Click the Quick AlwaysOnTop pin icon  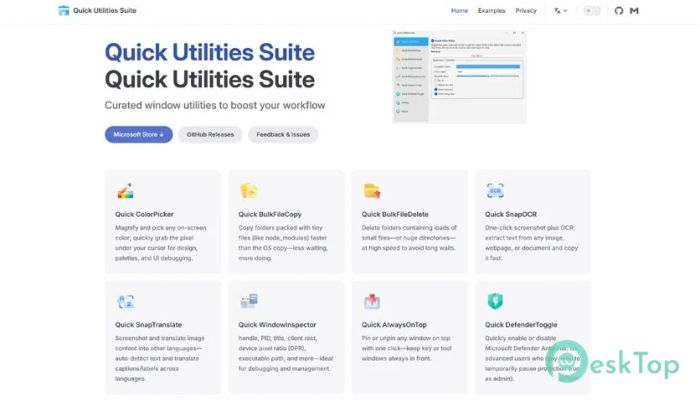point(372,301)
